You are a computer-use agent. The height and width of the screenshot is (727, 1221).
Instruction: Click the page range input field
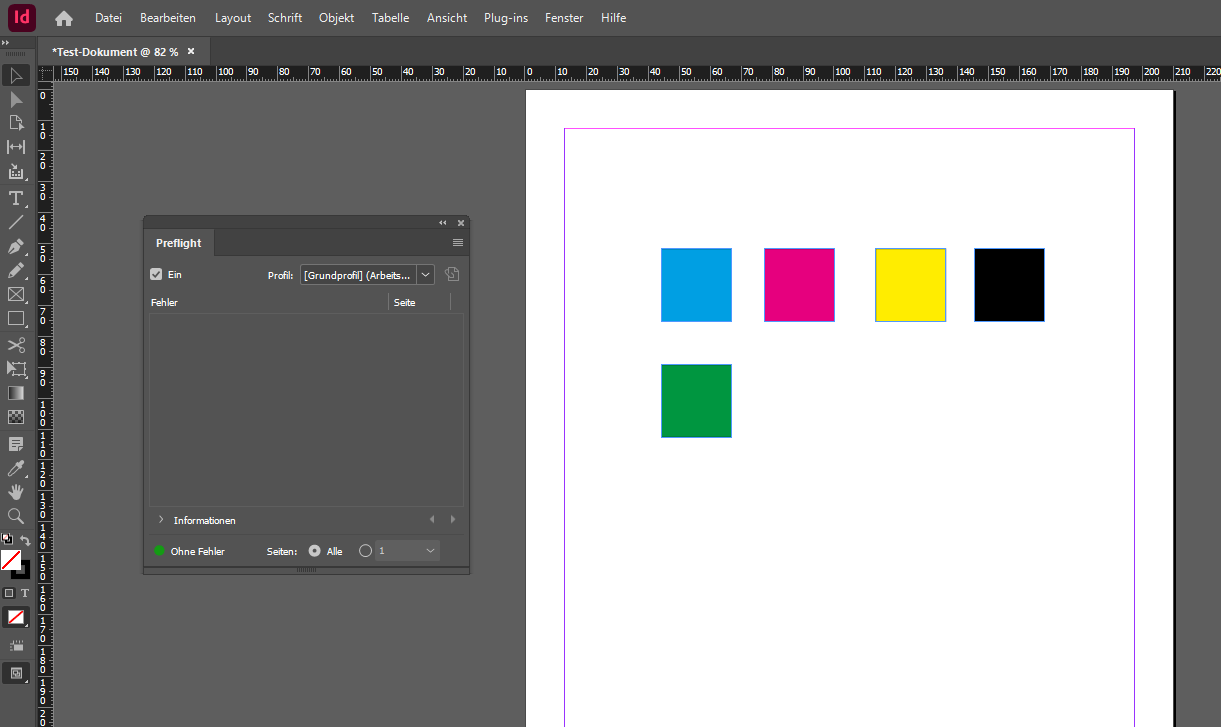(398, 551)
